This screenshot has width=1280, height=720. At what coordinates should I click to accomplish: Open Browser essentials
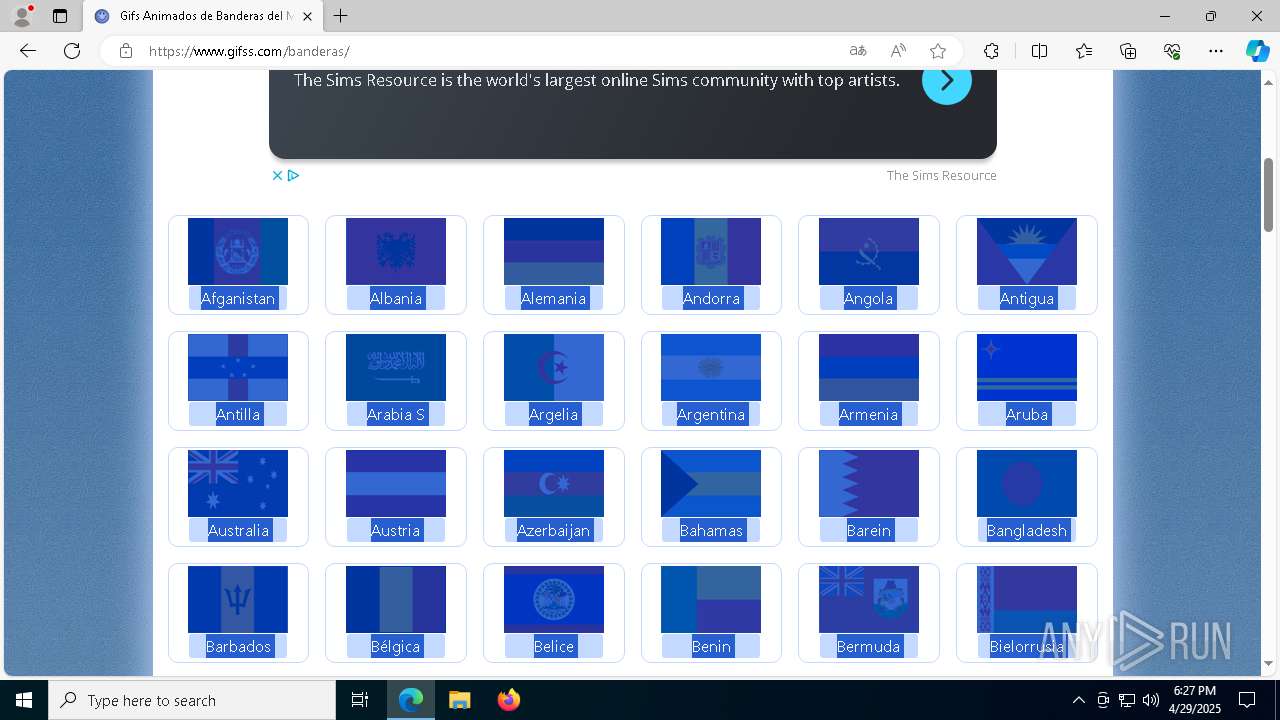point(1172,51)
